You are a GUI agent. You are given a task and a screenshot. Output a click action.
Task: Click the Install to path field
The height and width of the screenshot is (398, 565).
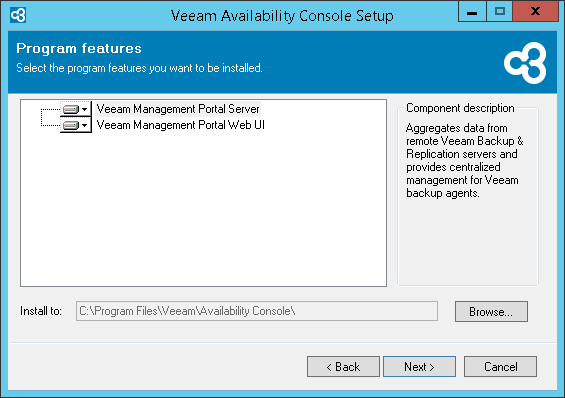pyautogui.click(x=257, y=311)
